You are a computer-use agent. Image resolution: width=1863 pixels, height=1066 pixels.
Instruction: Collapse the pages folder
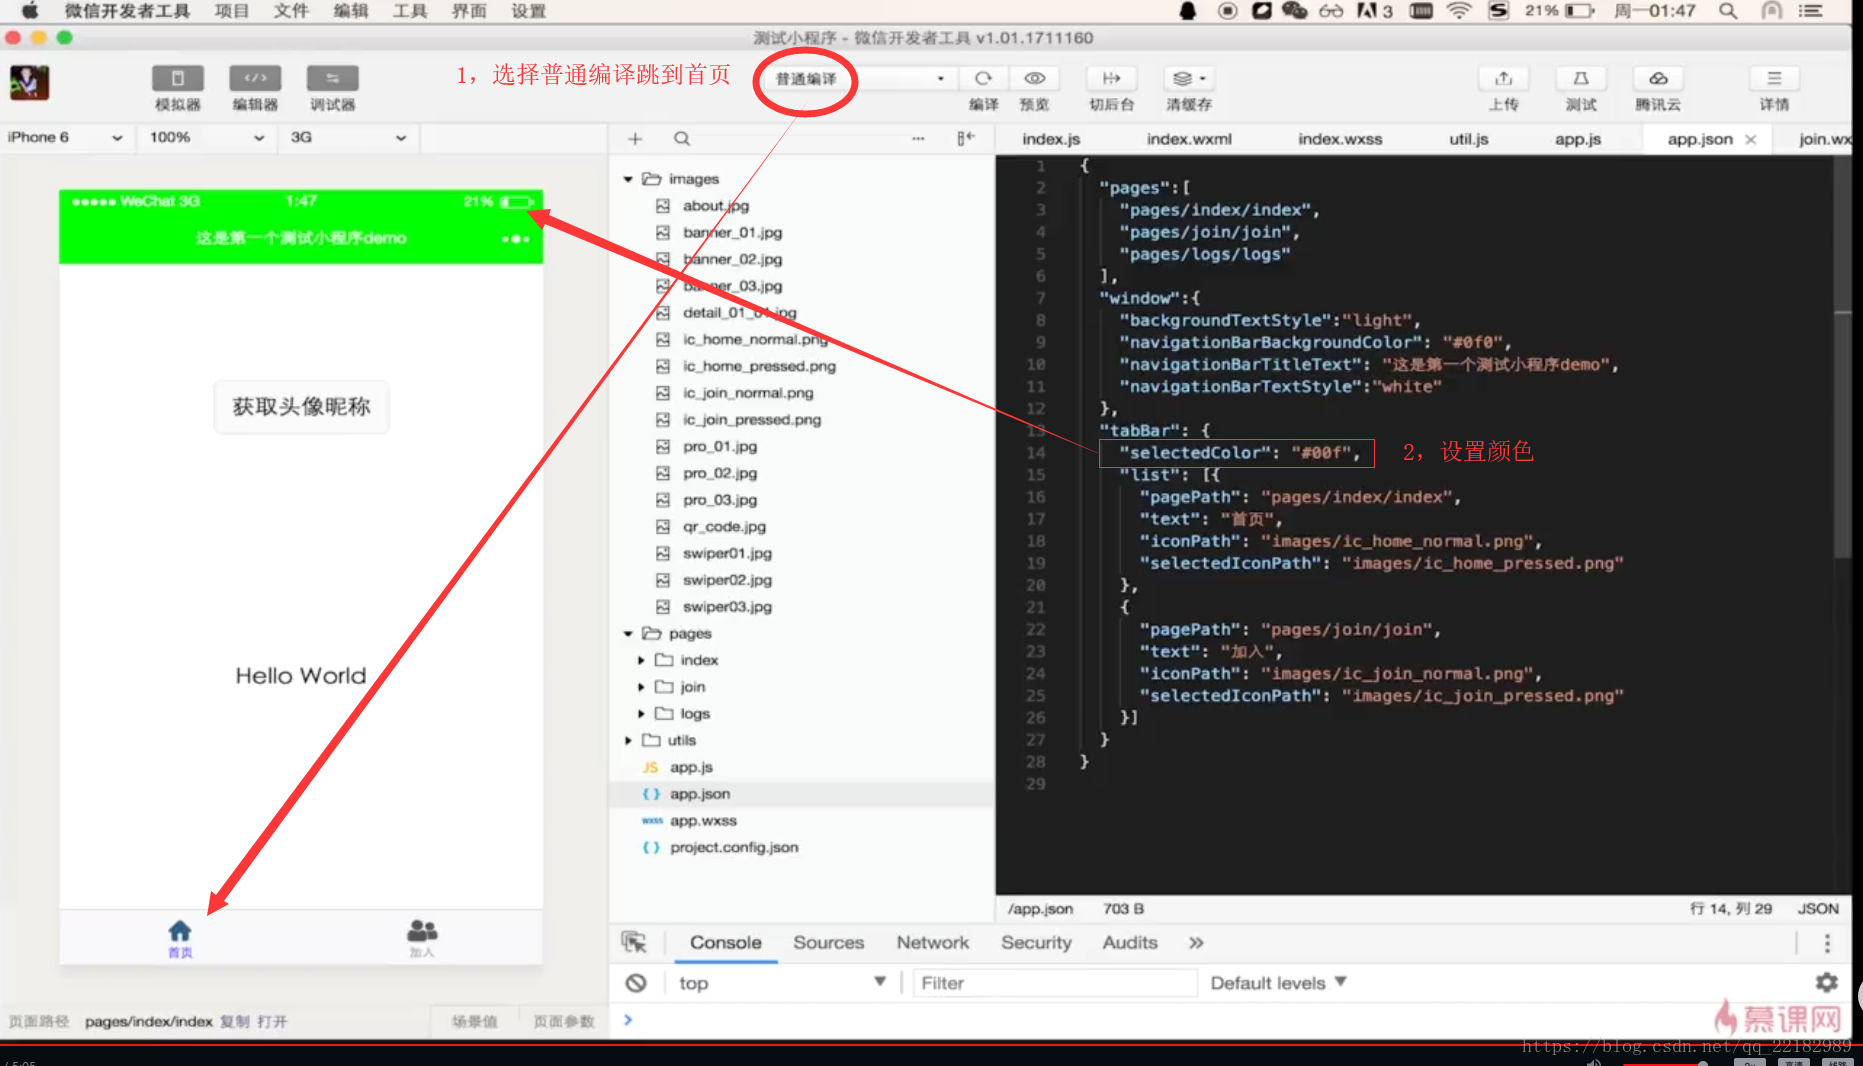(628, 634)
